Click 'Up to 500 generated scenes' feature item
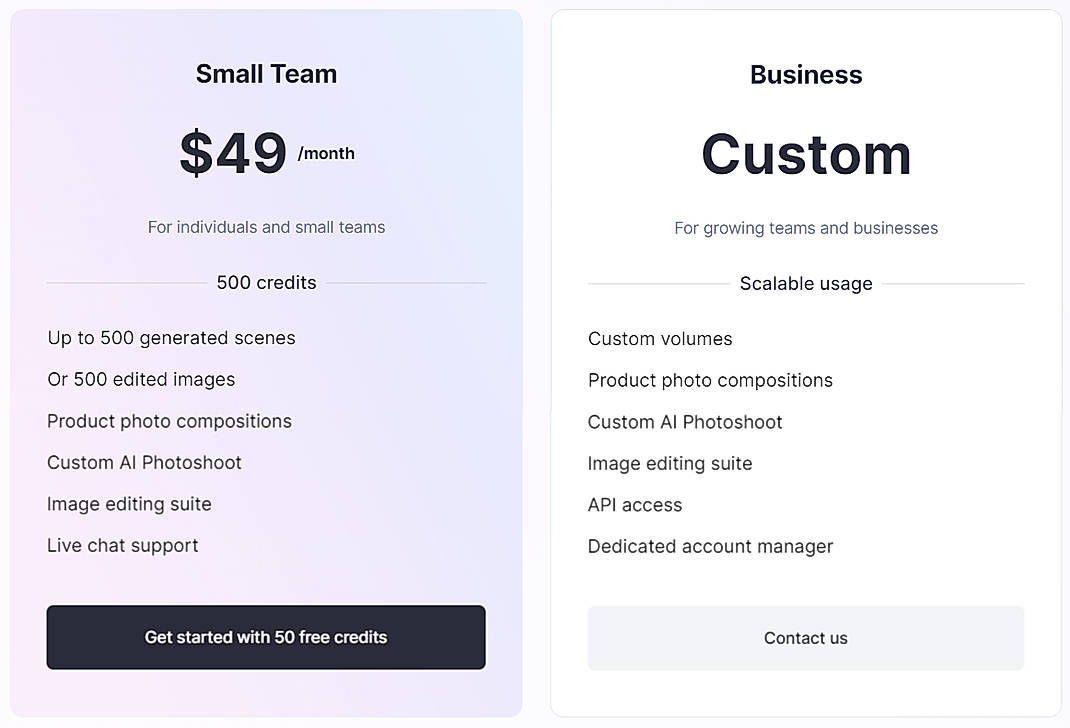Screen dimensions: 1070x728 tap(171, 338)
